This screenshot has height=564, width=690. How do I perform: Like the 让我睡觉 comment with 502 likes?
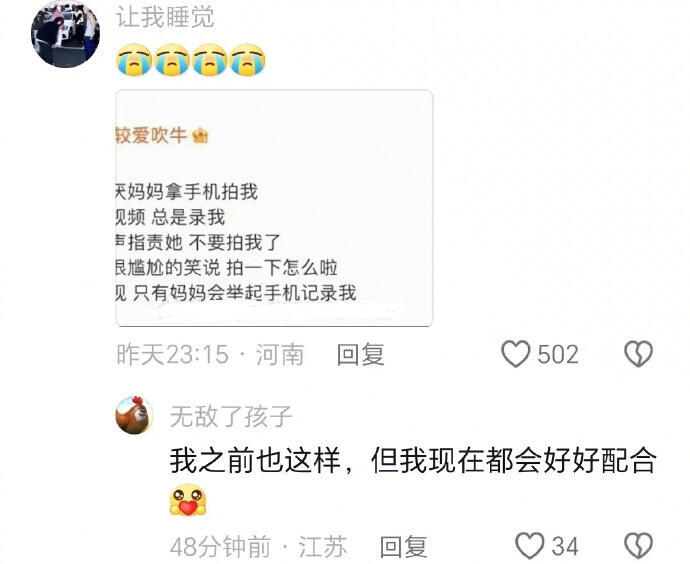click(516, 354)
